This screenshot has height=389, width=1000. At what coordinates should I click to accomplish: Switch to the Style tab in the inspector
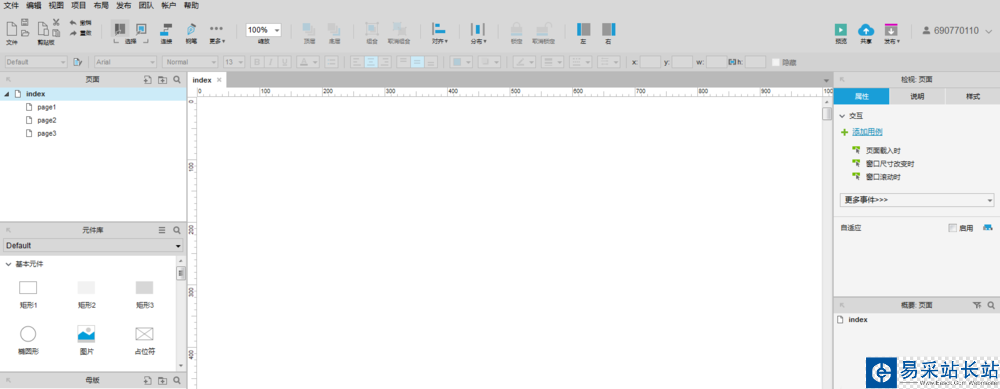pos(973,97)
